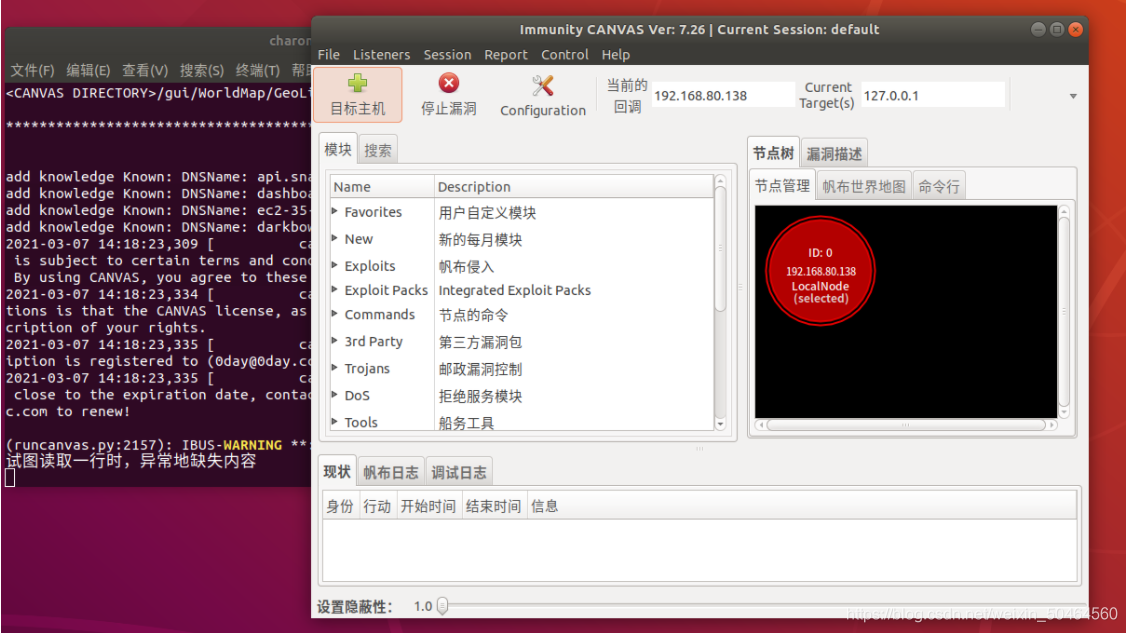
Task: Click the Current Target field 127.0.0.1
Action: coord(933,96)
